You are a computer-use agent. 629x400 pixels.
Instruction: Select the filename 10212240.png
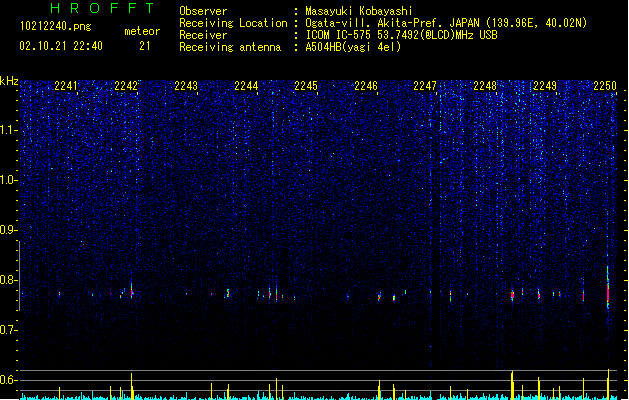[x=56, y=26]
